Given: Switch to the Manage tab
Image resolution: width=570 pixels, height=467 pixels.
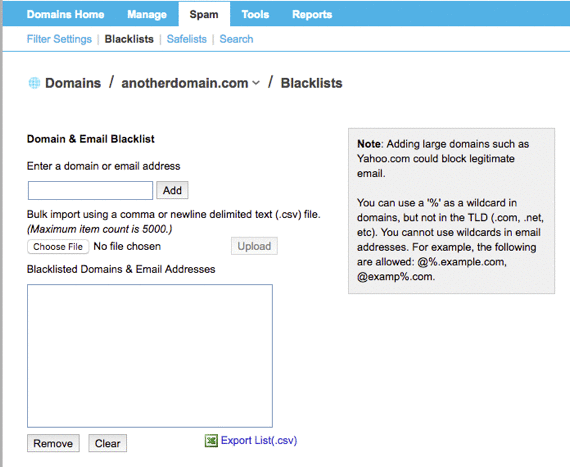Looking at the screenshot, I should 147,15.
